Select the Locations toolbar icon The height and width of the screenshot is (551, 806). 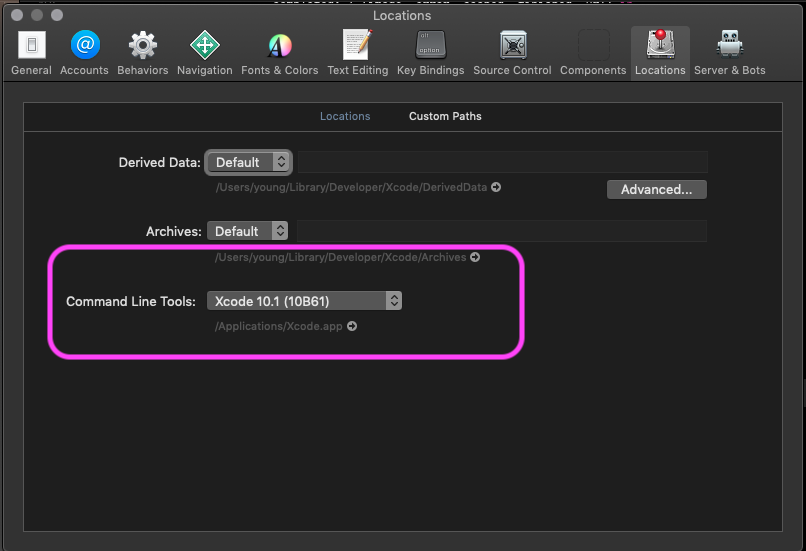coord(660,53)
